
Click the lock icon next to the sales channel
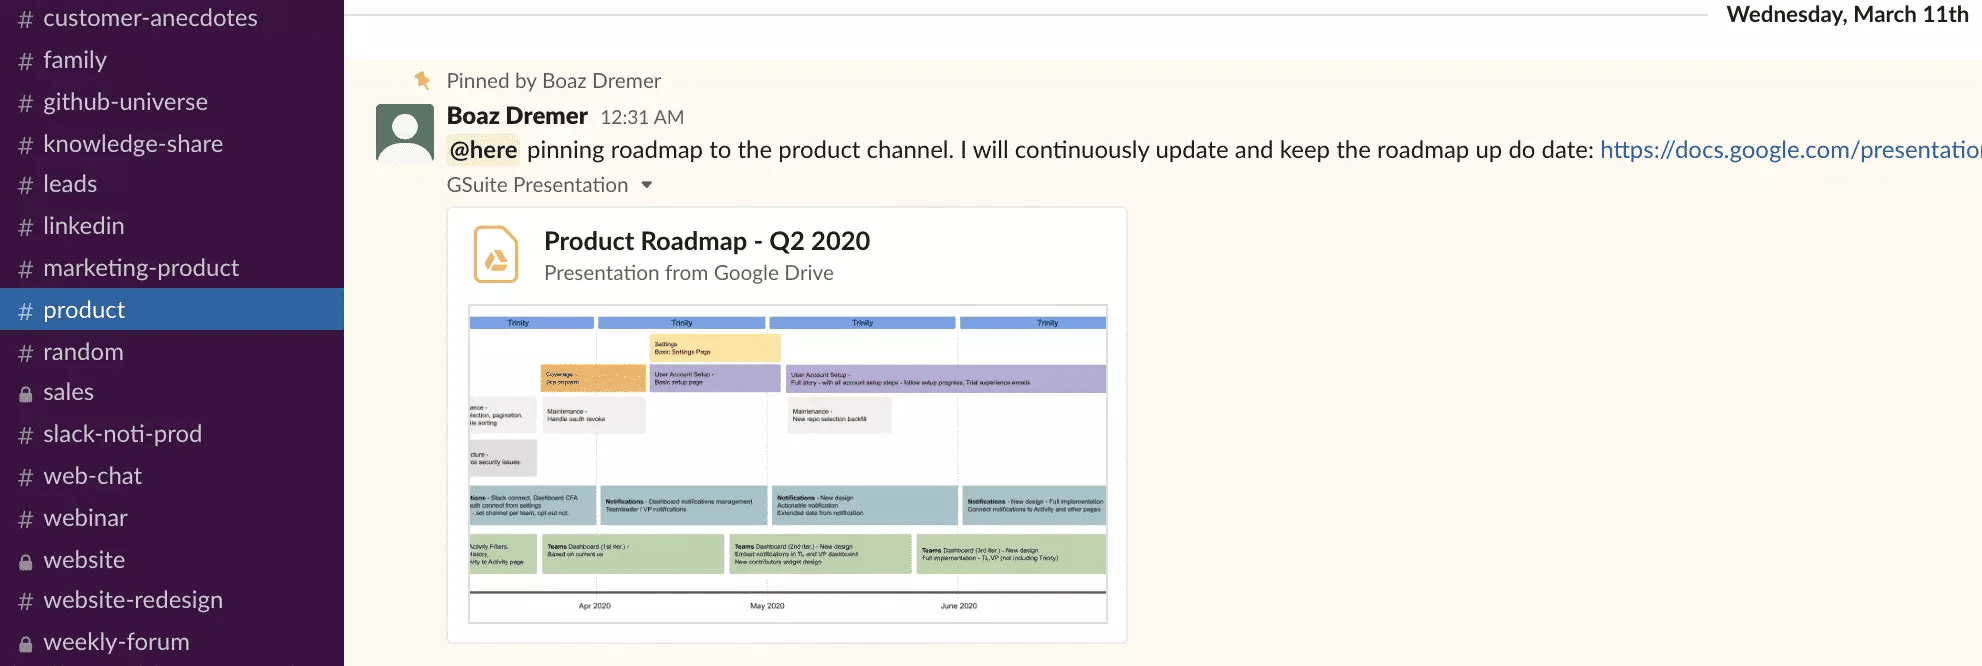(x=24, y=392)
